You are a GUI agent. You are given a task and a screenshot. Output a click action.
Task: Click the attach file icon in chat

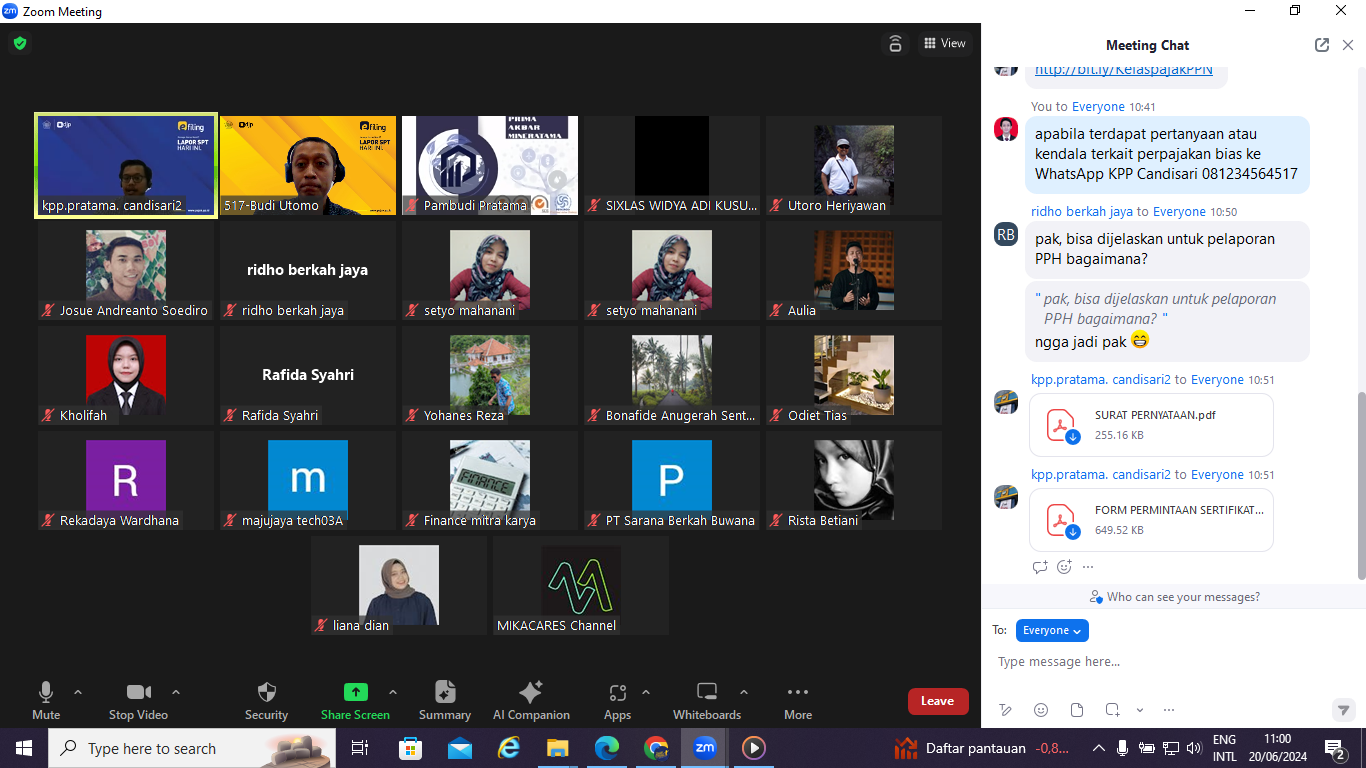pyautogui.click(x=1077, y=710)
